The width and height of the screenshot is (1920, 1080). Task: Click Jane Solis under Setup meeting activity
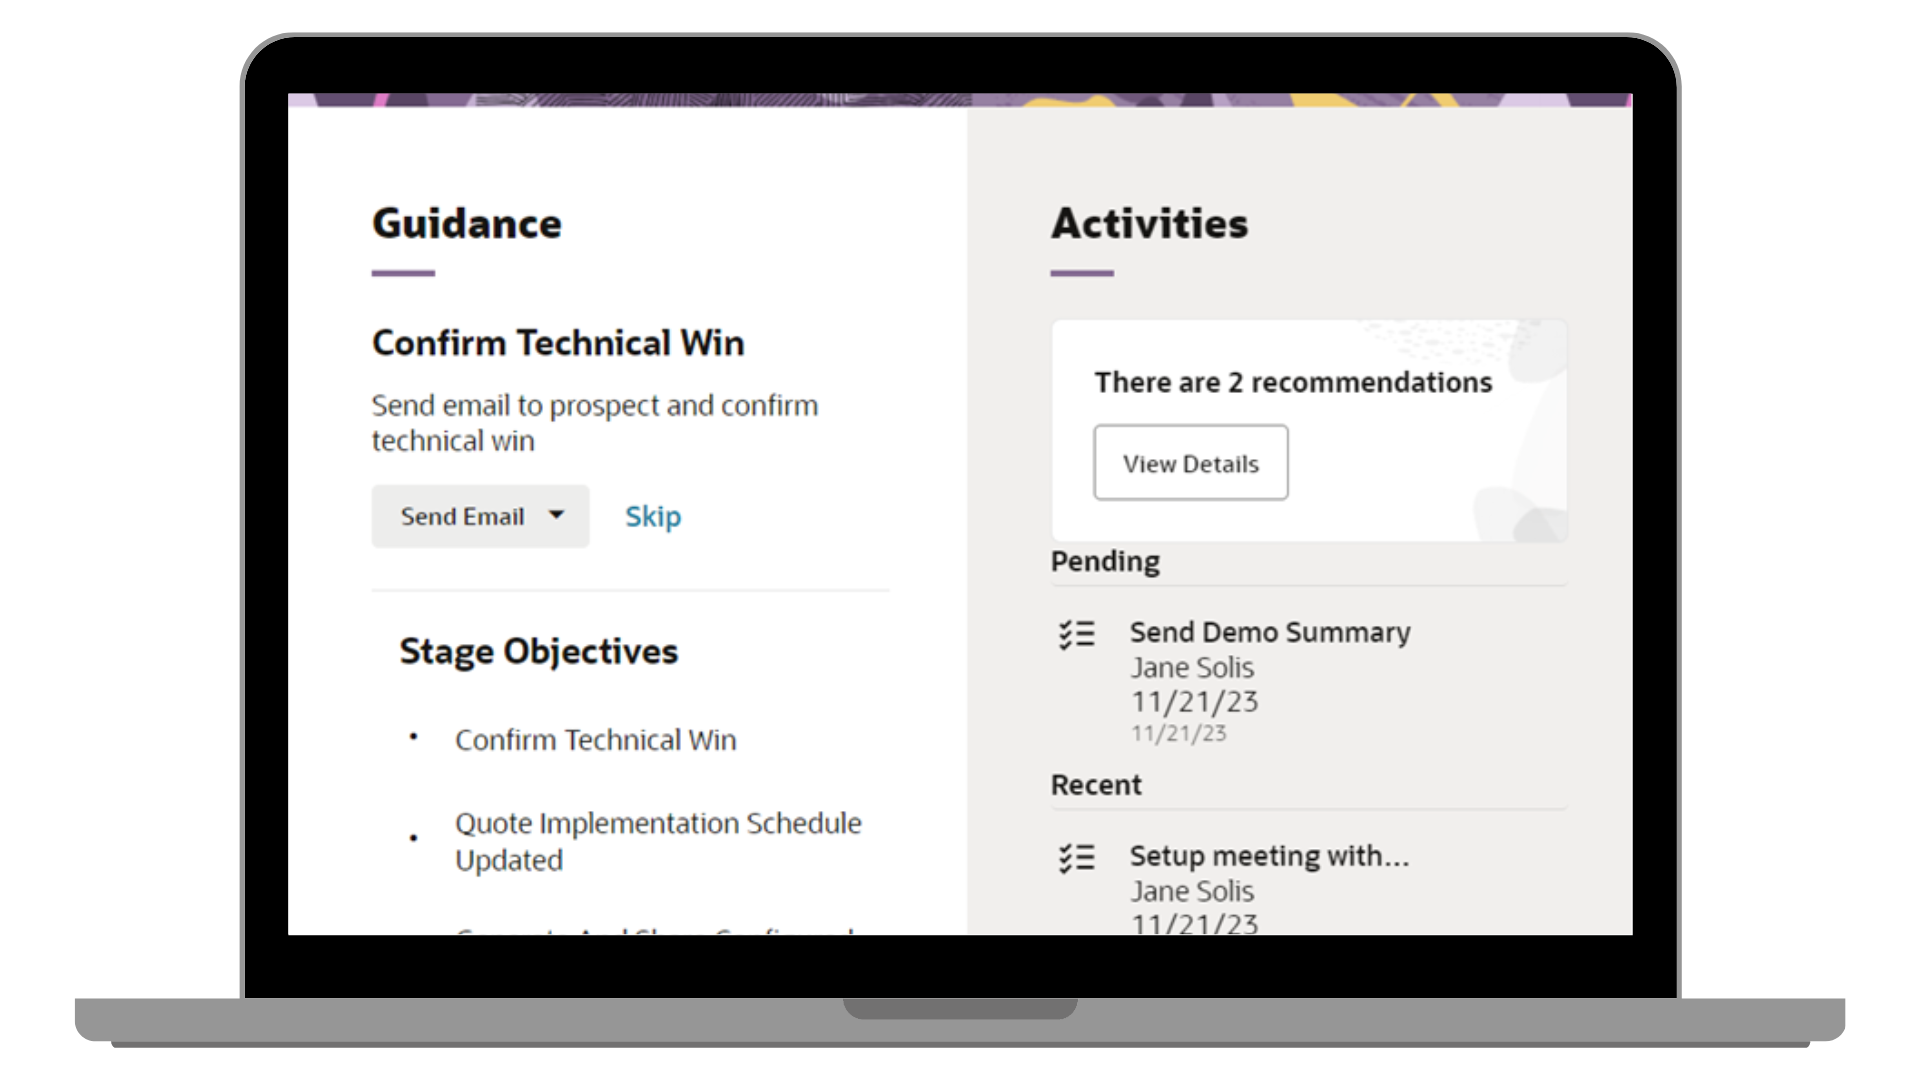tap(1192, 890)
